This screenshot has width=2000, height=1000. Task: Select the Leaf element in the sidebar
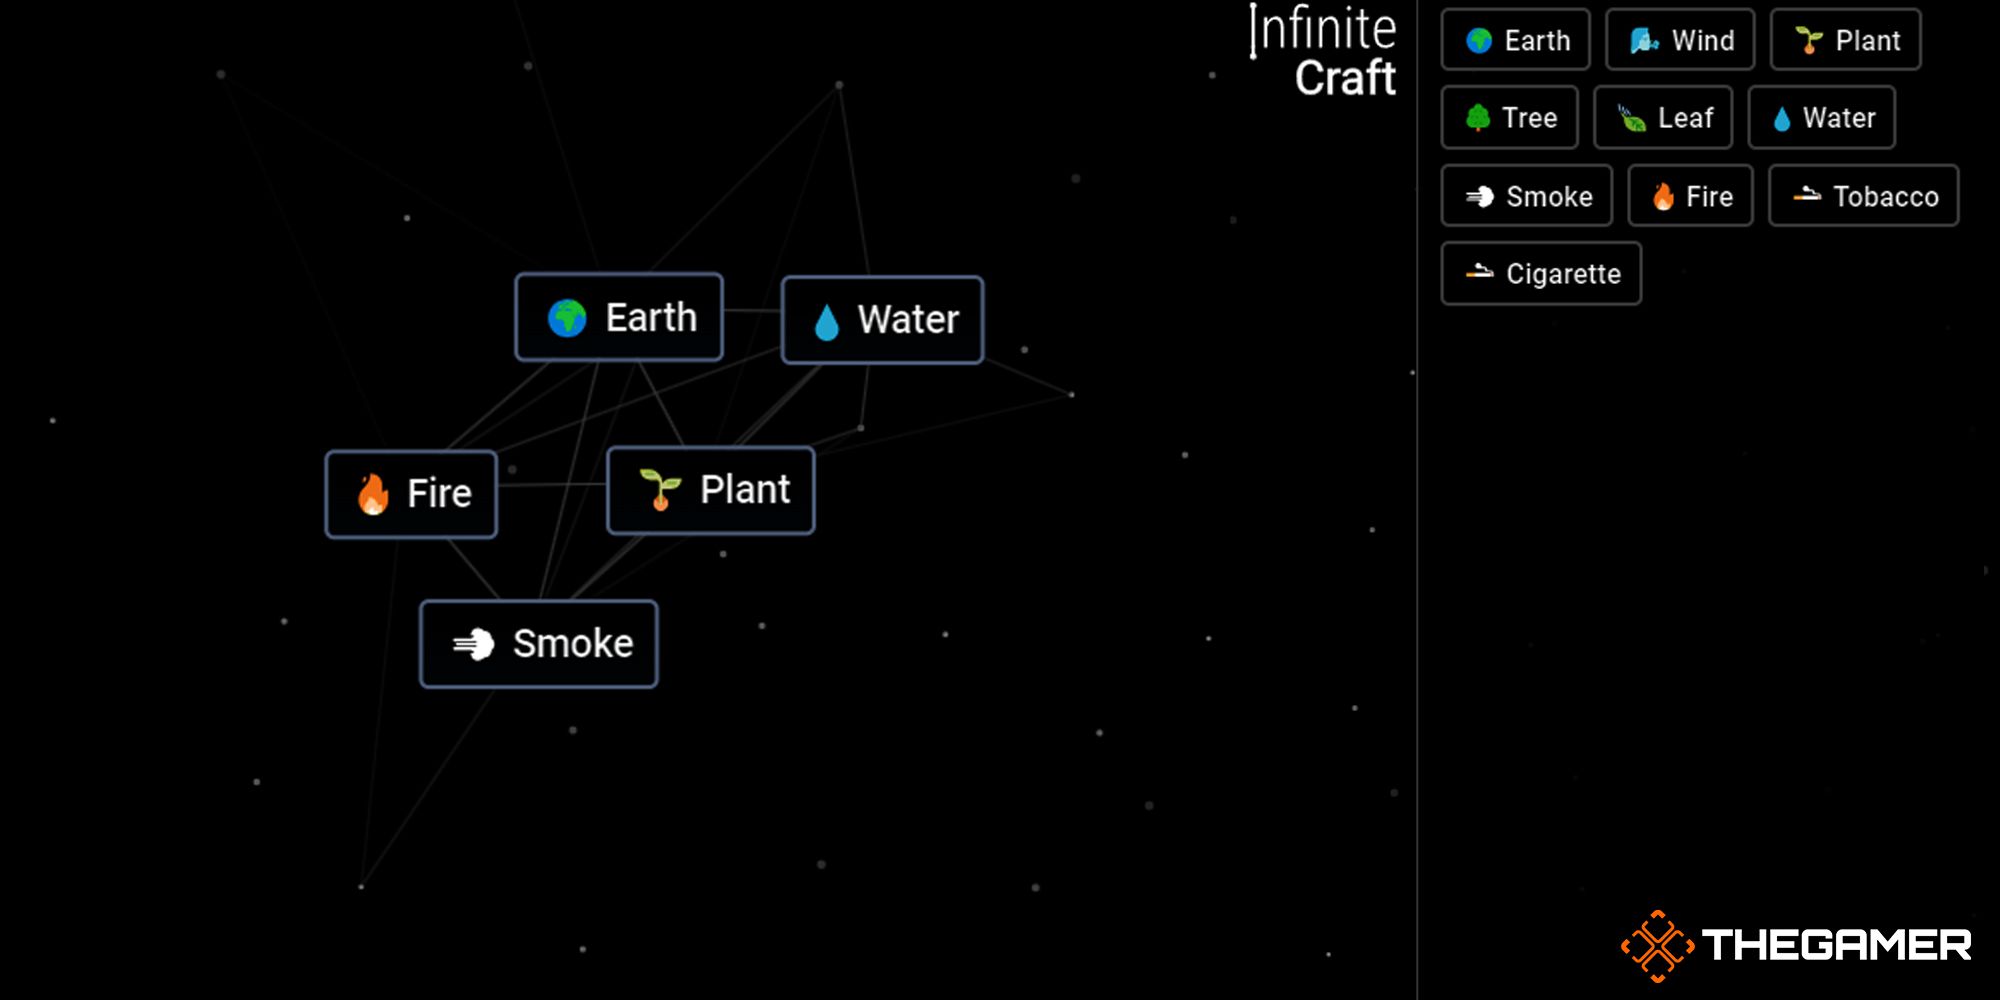point(1663,117)
